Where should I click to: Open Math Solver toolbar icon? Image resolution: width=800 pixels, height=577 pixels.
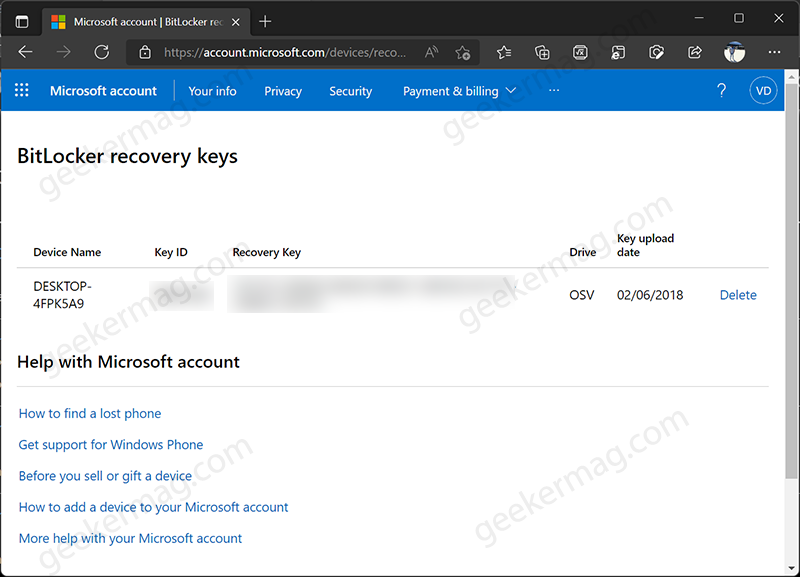[580, 52]
